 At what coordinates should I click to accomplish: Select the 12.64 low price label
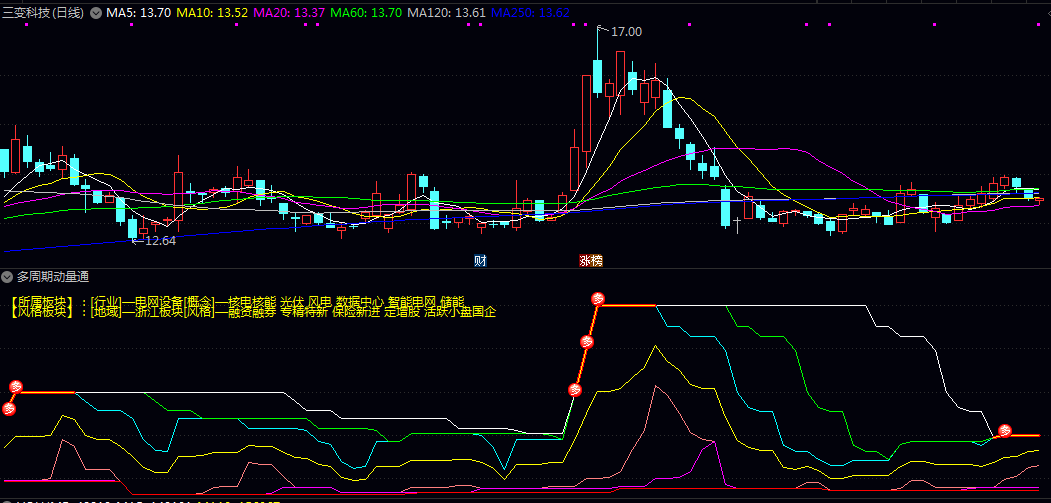coord(158,240)
